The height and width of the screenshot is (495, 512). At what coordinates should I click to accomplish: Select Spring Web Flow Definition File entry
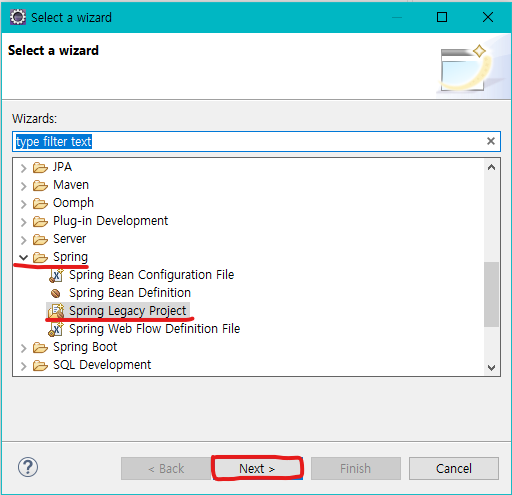[x=155, y=329]
